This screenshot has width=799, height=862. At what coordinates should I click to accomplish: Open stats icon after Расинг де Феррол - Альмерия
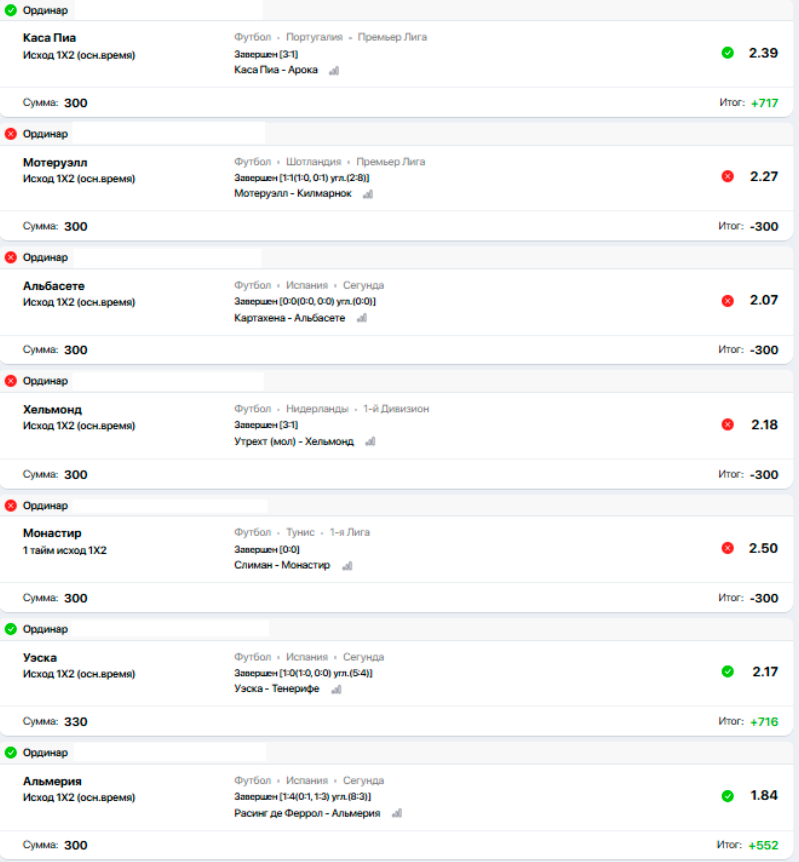396,814
